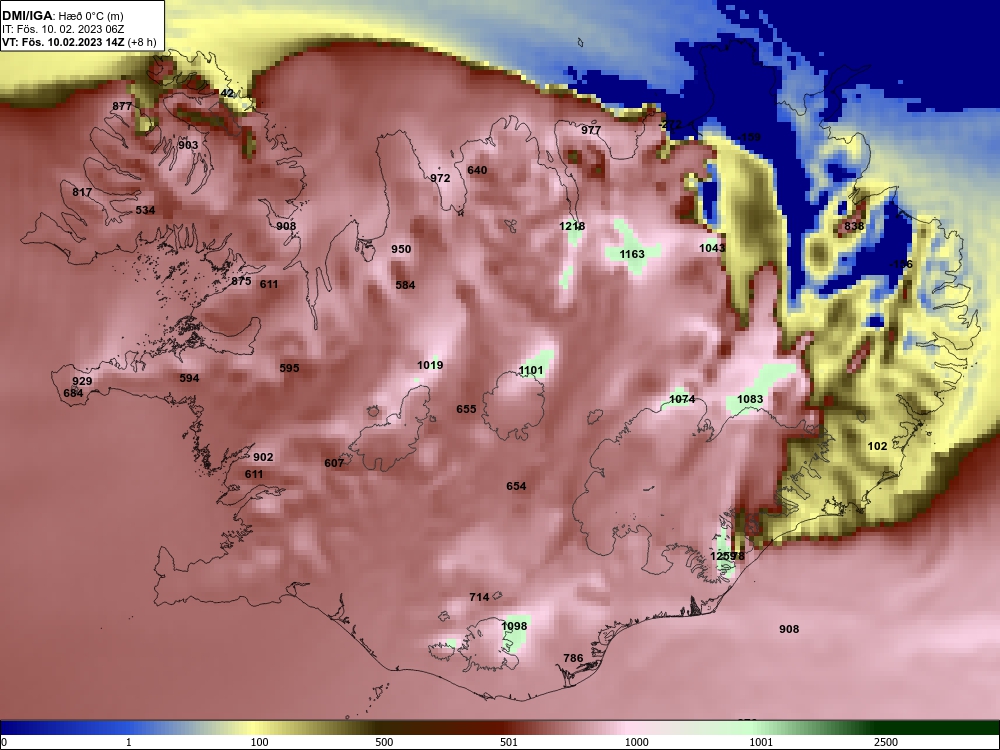Click the 42 label near the northwest coast

(227, 93)
